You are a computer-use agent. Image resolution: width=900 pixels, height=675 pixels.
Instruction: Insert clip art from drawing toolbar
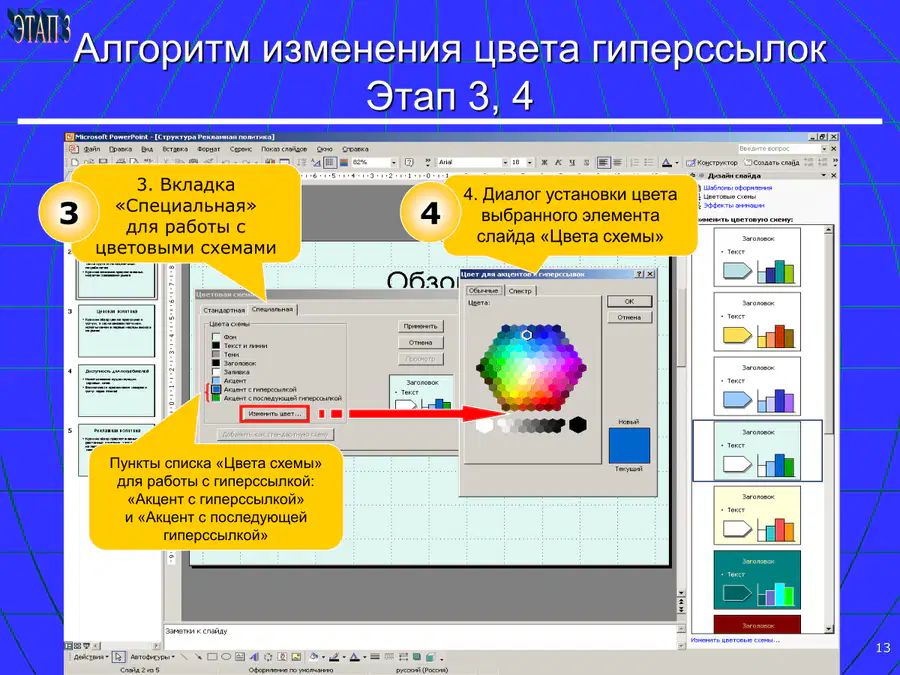pos(282,657)
